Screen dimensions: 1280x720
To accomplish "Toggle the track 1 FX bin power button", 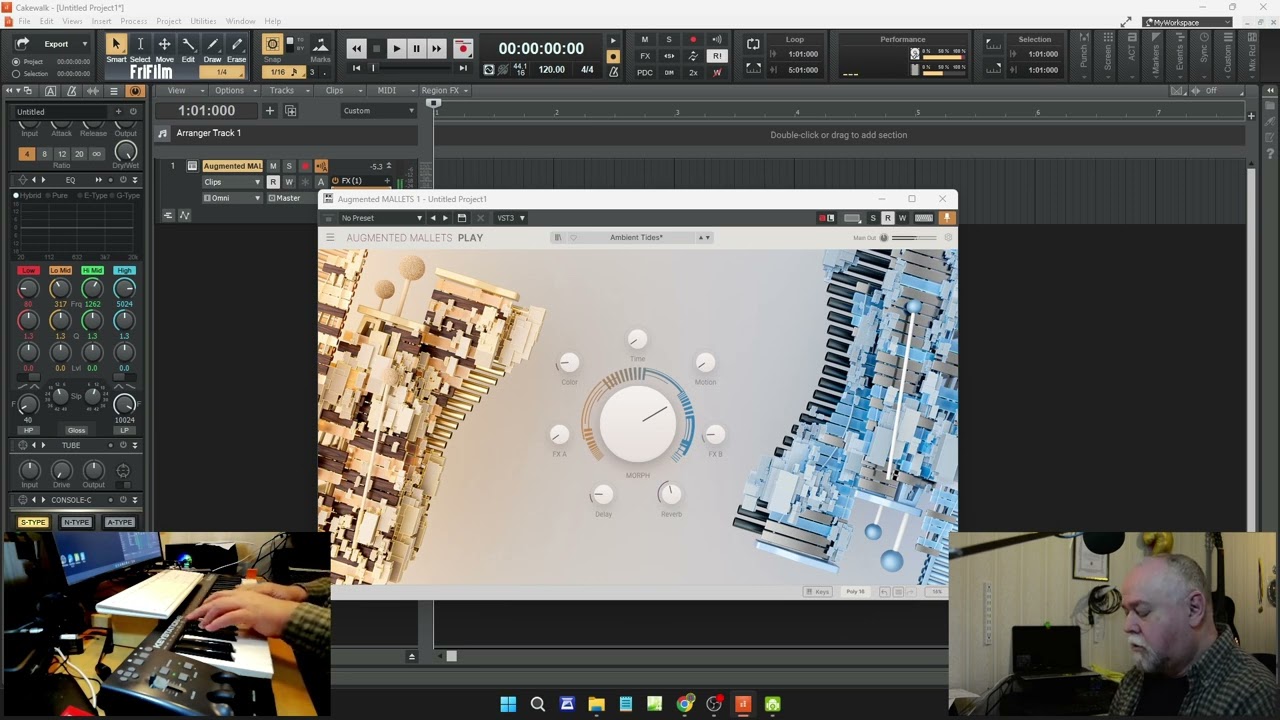I will 335,181.
